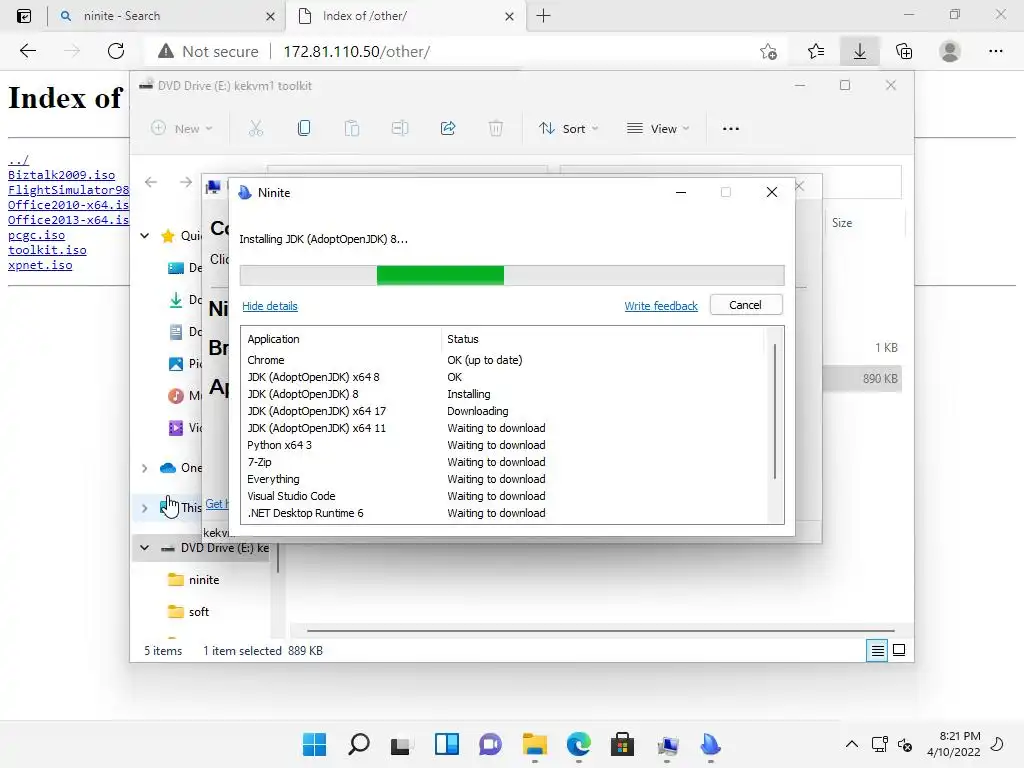Open the browser Settings and more menu
Image resolution: width=1024 pixels, height=768 pixels.
click(x=995, y=51)
